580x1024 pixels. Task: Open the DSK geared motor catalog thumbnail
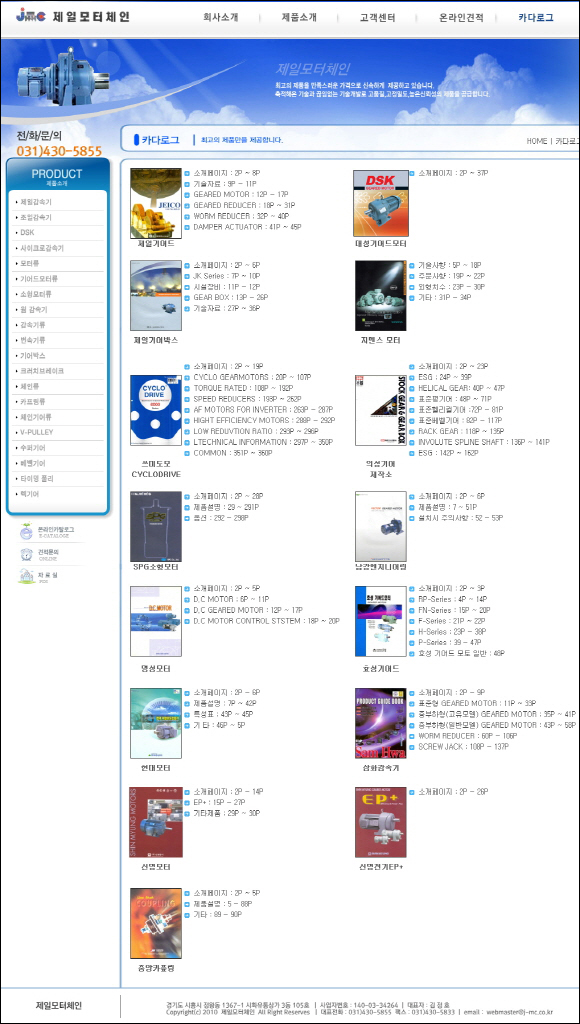[381, 203]
